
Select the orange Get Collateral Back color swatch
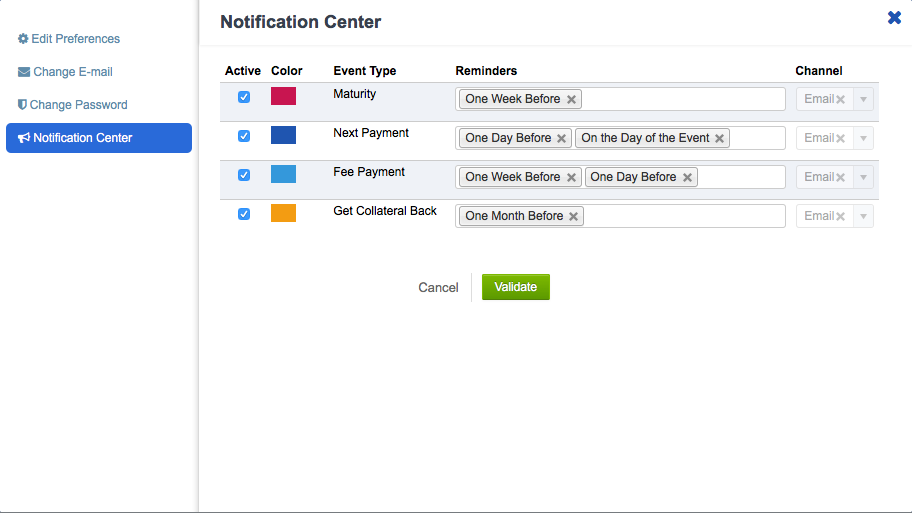point(283,213)
